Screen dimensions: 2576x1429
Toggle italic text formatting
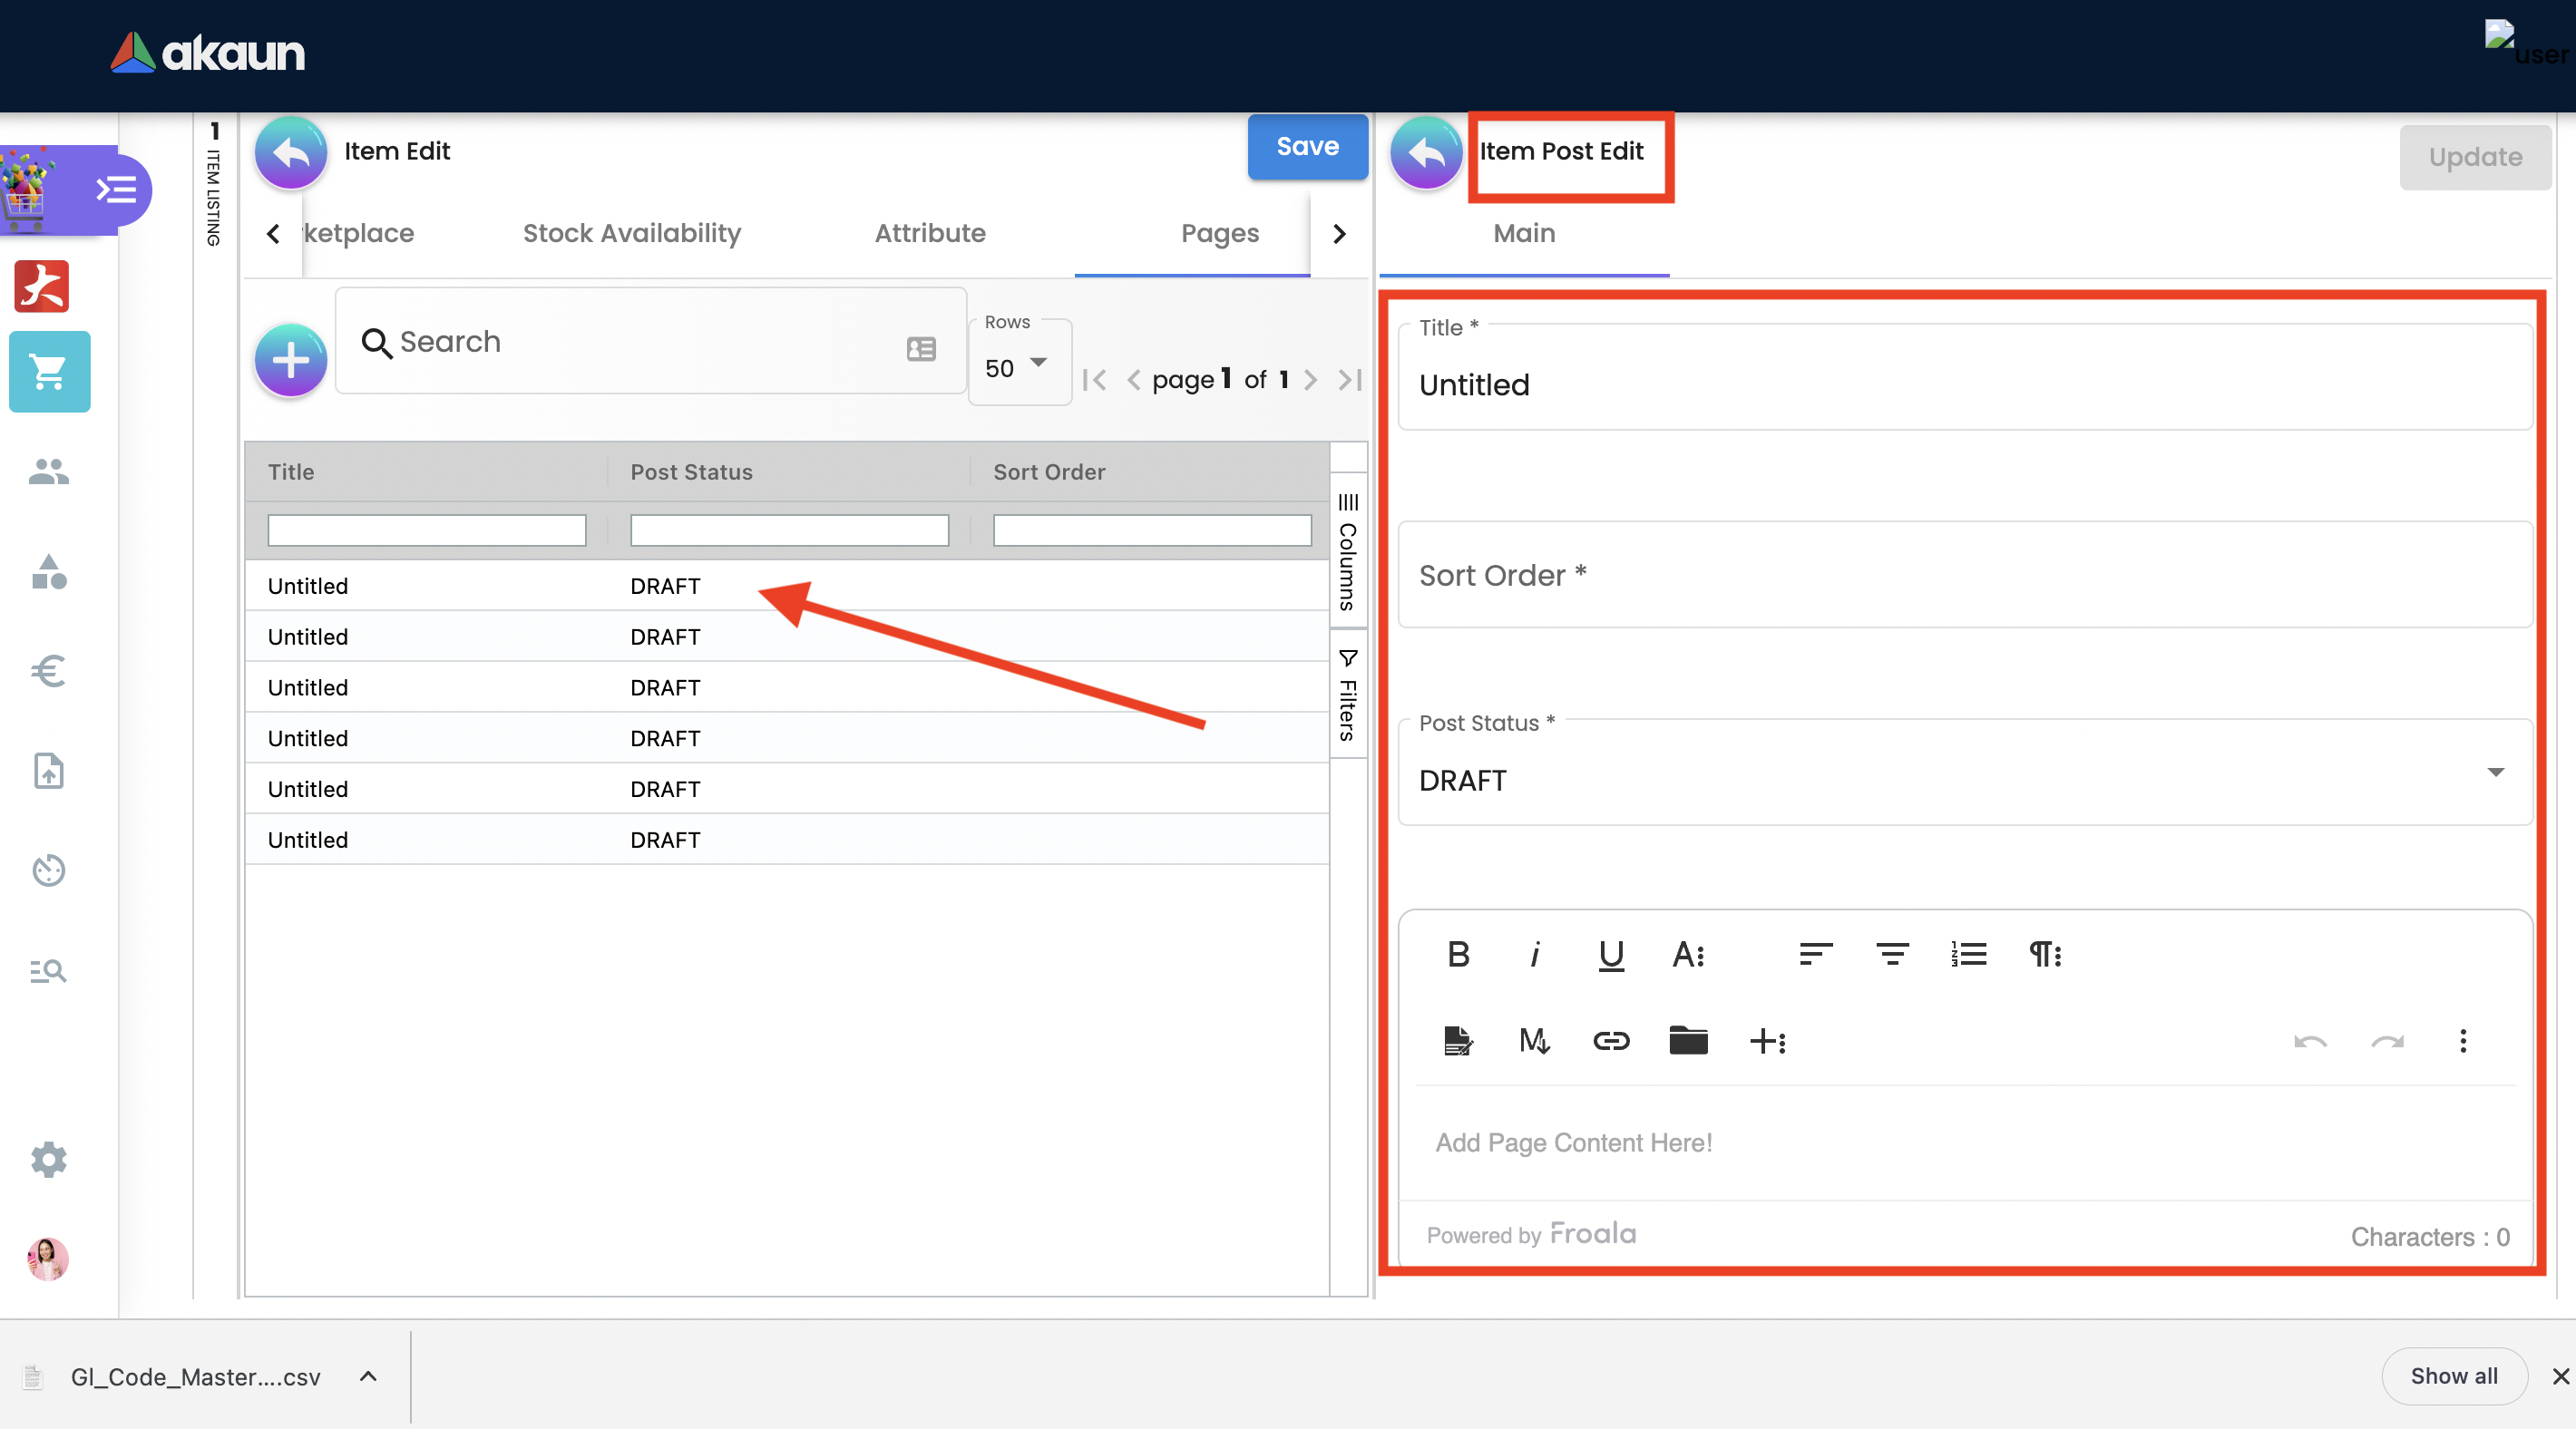tap(1534, 954)
